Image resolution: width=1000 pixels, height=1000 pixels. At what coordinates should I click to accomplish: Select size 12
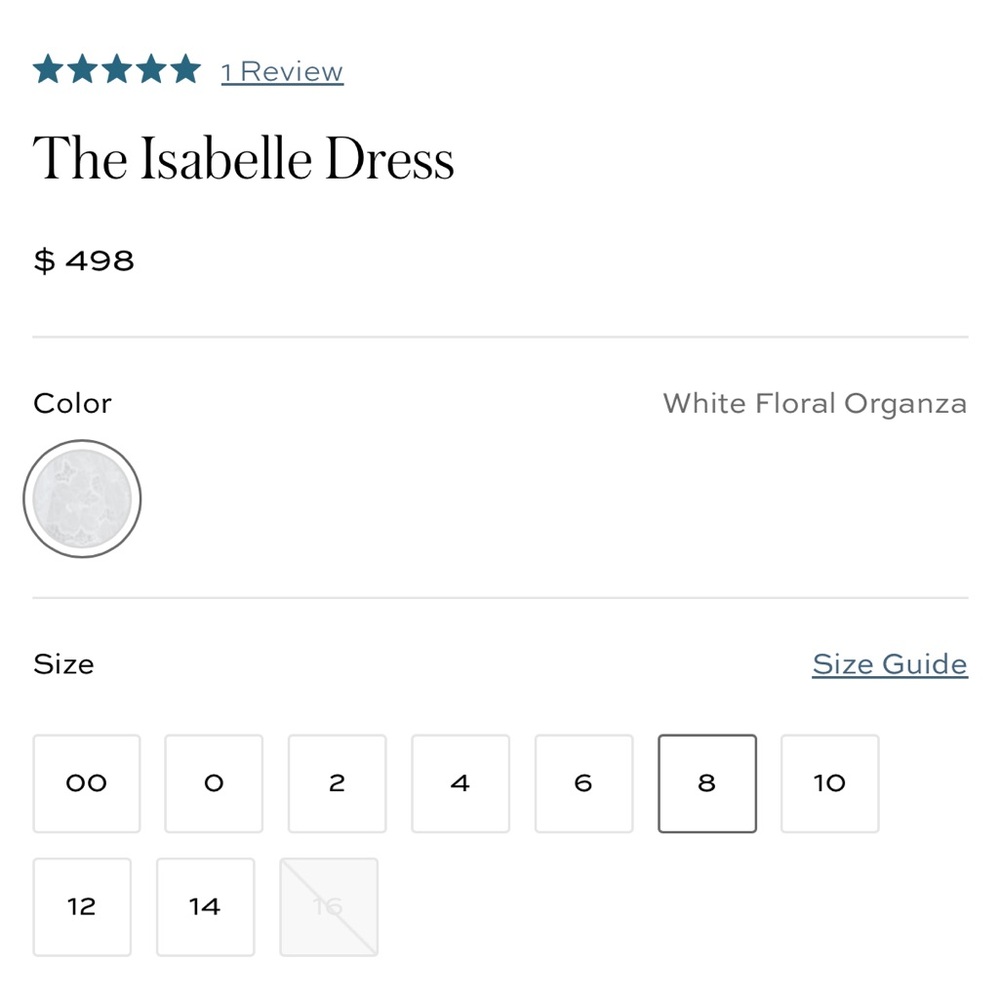82,906
